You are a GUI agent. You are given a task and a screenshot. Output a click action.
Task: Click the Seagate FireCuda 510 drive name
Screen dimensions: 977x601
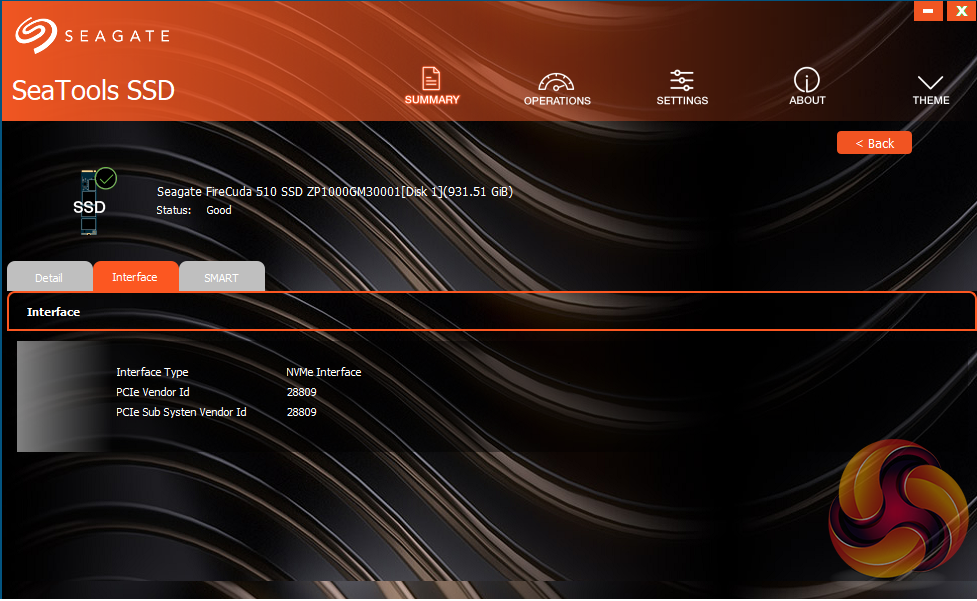coord(335,192)
